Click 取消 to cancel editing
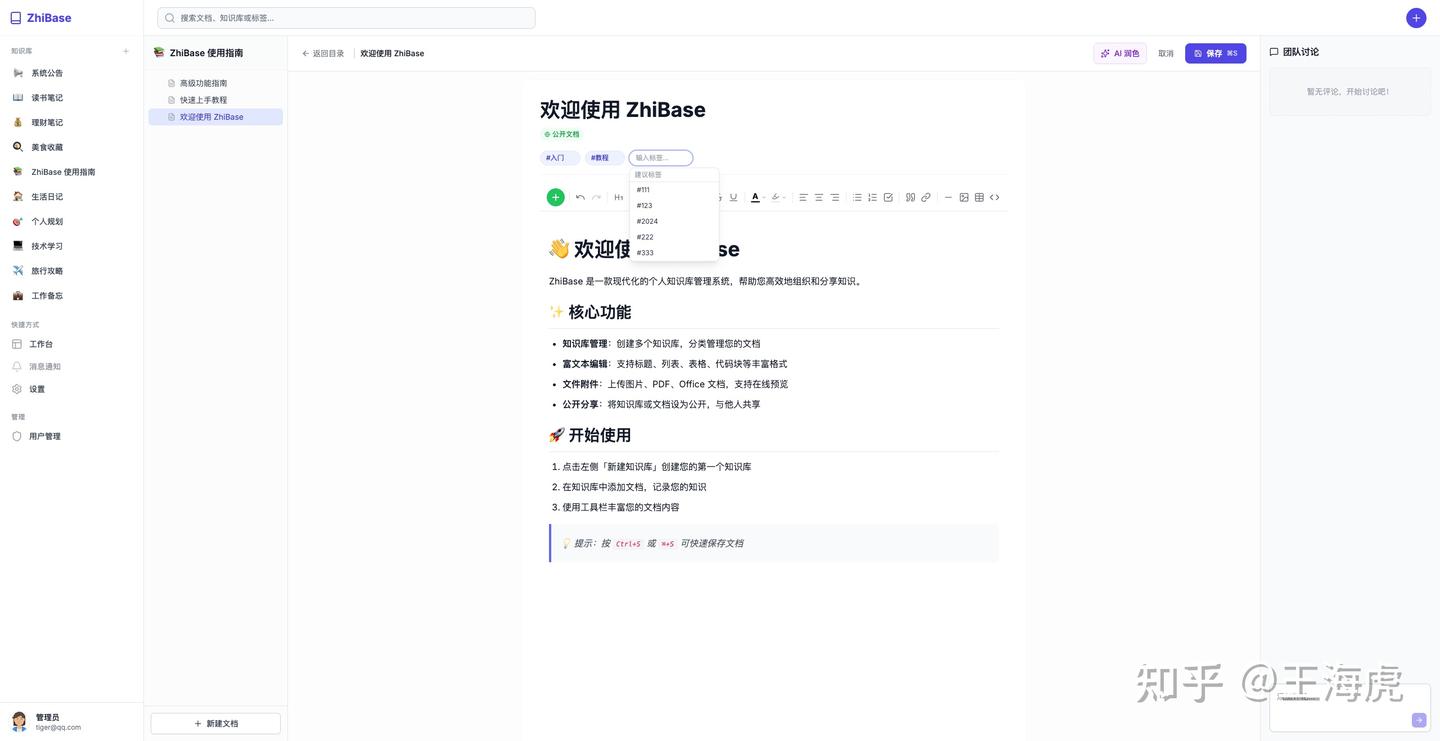 (x=1166, y=54)
